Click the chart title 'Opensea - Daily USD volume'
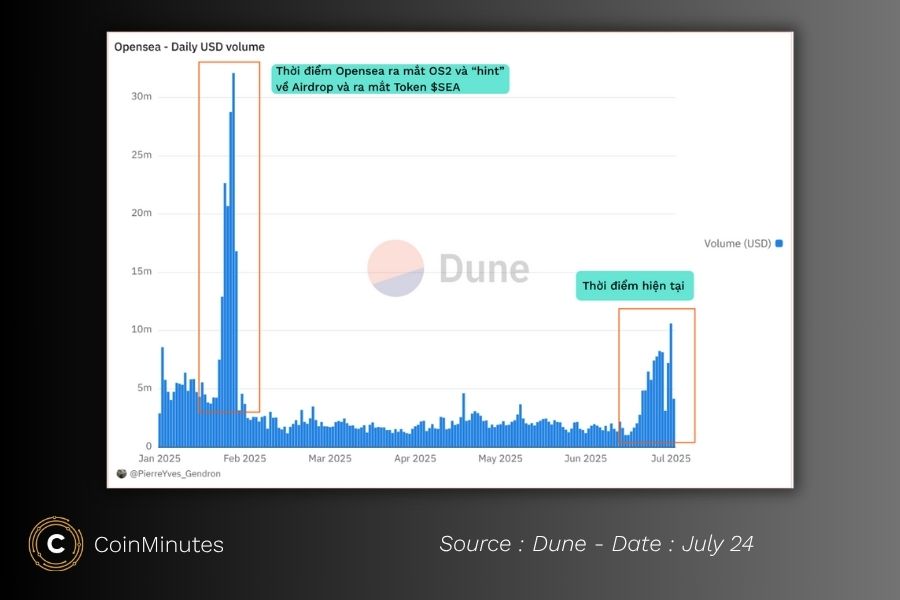 (x=189, y=47)
